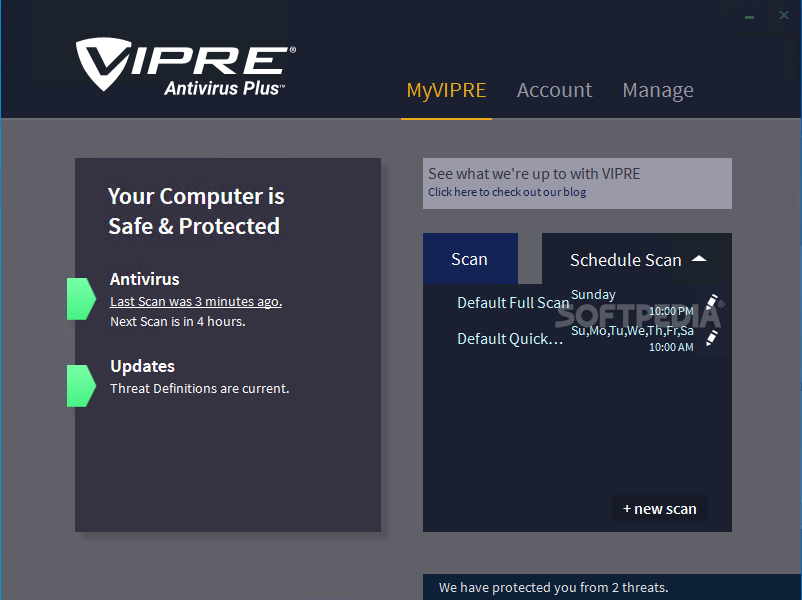Image resolution: width=802 pixels, height=600 pixels.
Task: Edit the Default Full Scan schedule pencil
Action: tap(711, 302)
